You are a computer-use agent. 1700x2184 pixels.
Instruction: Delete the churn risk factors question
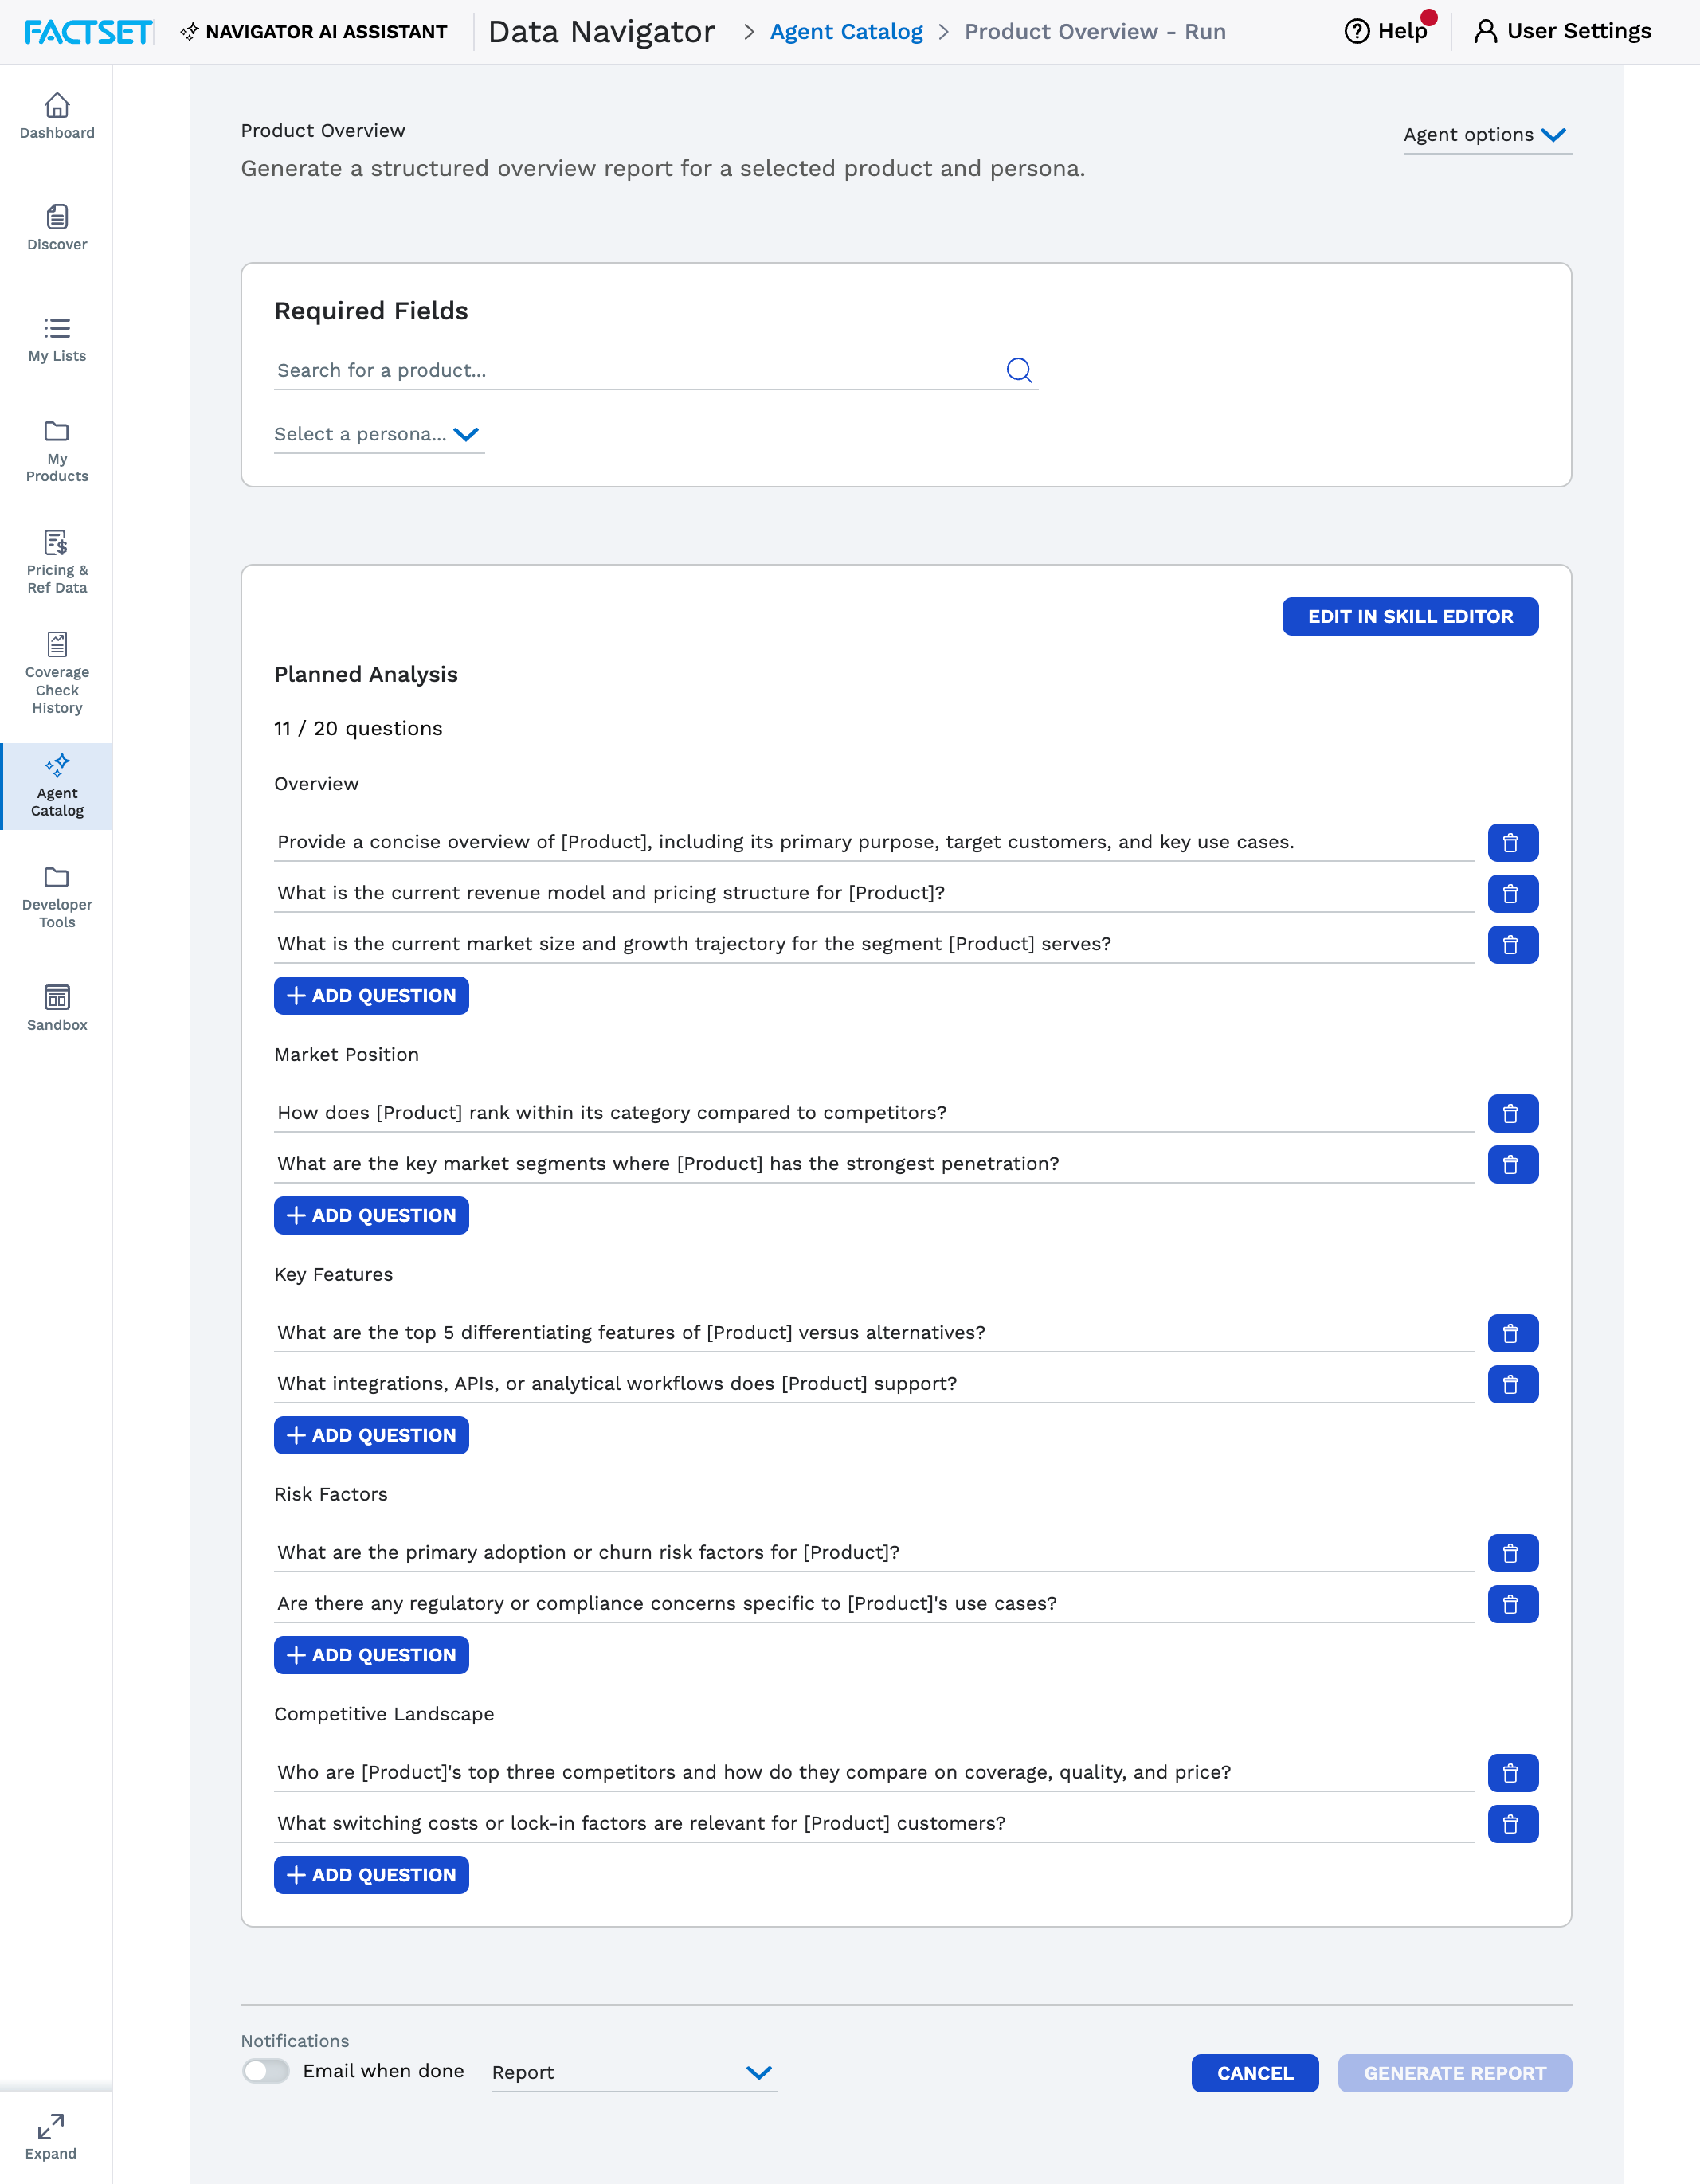(1512, 1553)
